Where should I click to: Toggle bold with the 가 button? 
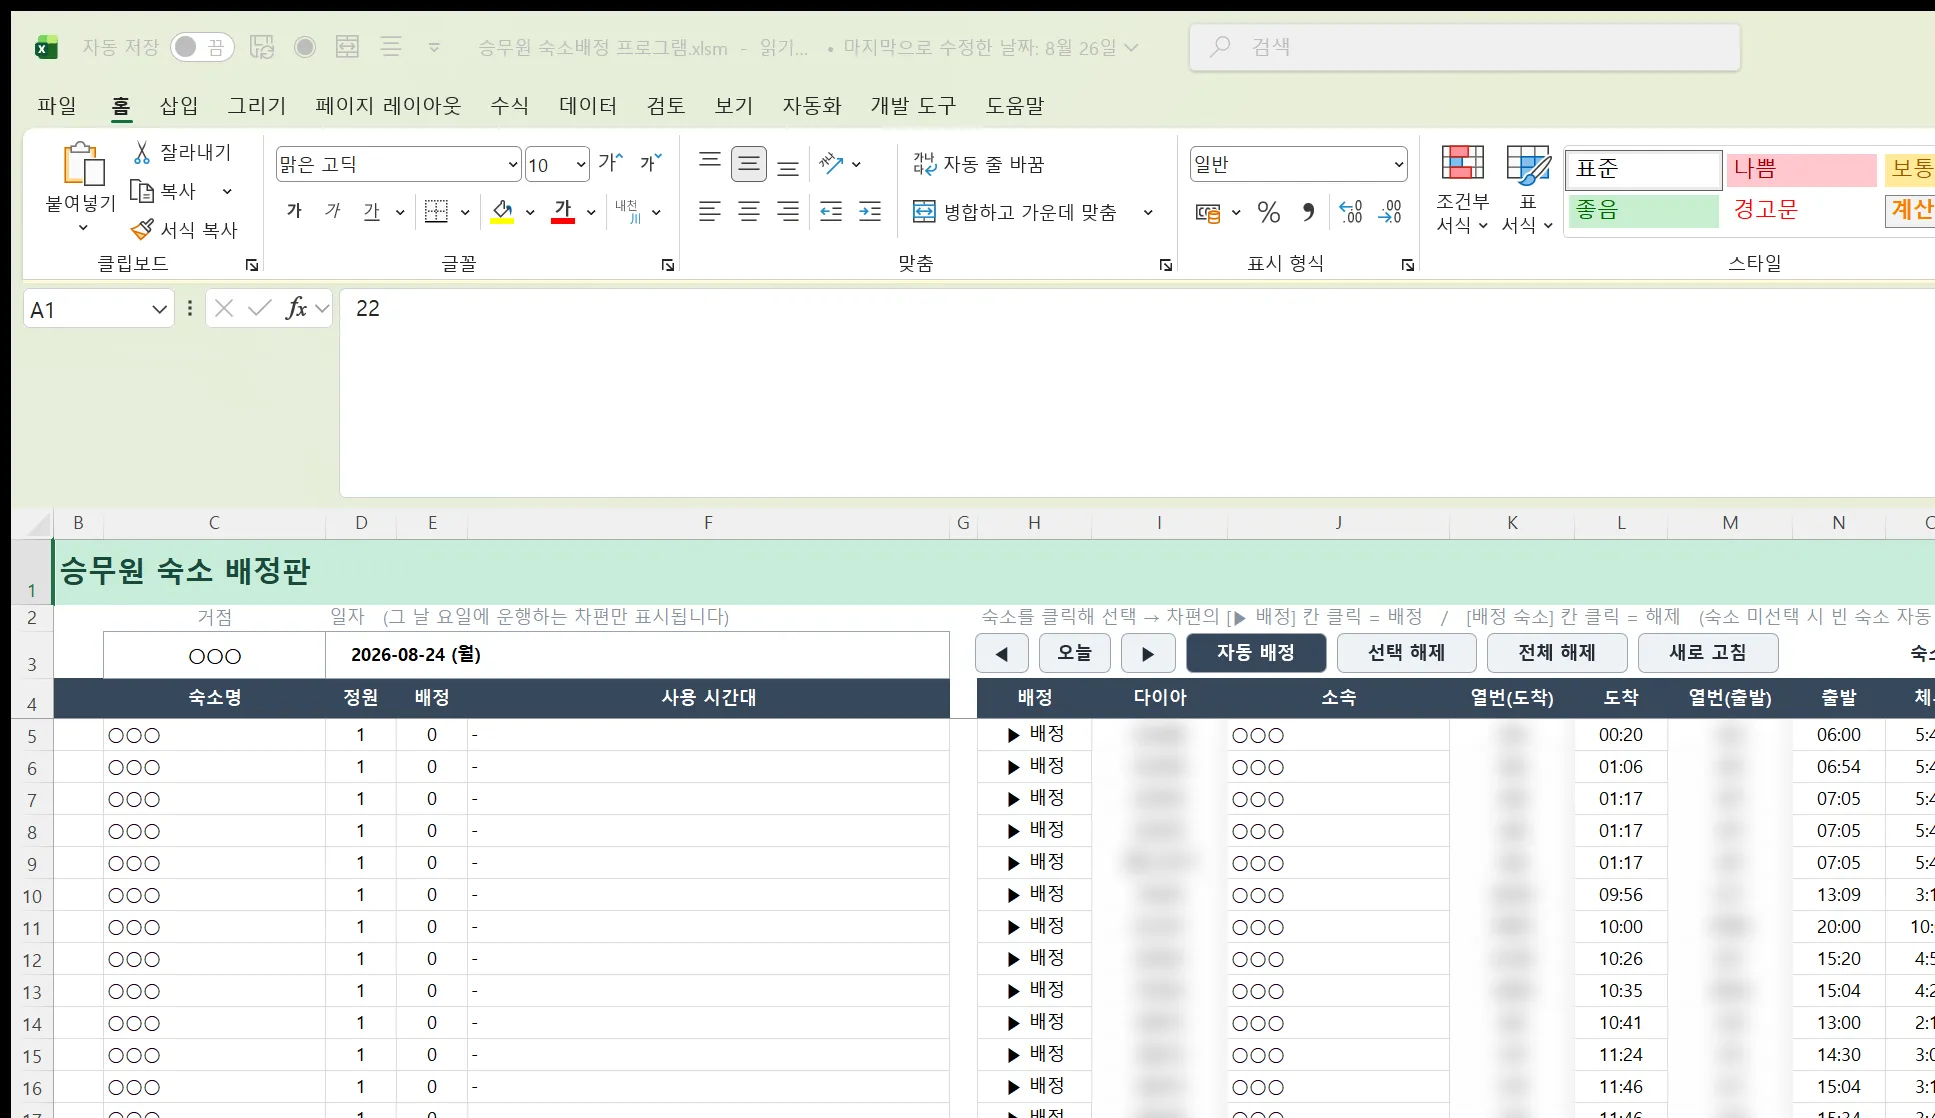tap(294, 211)
